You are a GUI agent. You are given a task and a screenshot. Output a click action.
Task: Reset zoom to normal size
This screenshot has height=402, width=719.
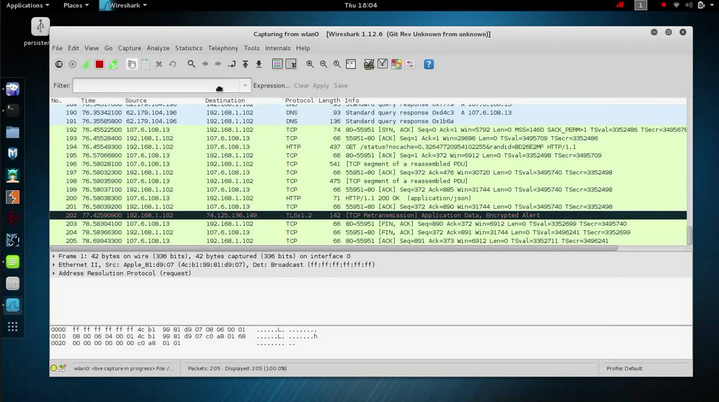coord(337,64)
